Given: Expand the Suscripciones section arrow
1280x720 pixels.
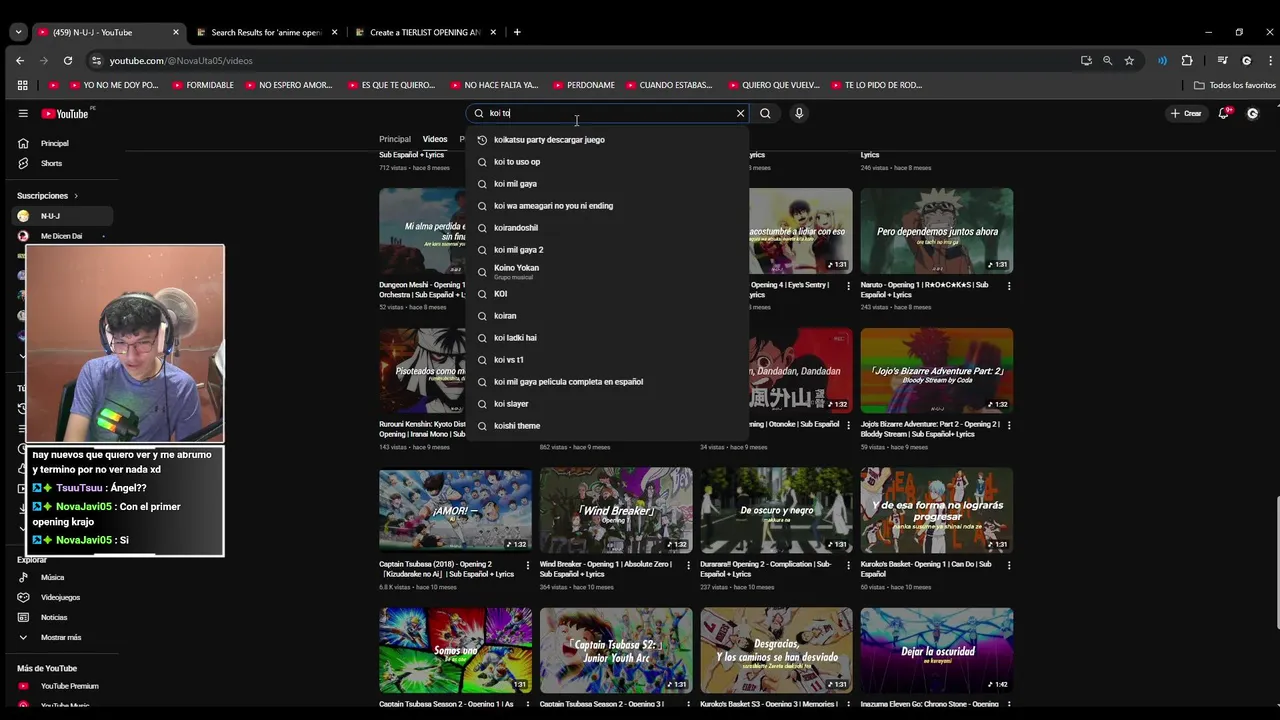Looking at the screenshot, I should [x=75, y=196].
